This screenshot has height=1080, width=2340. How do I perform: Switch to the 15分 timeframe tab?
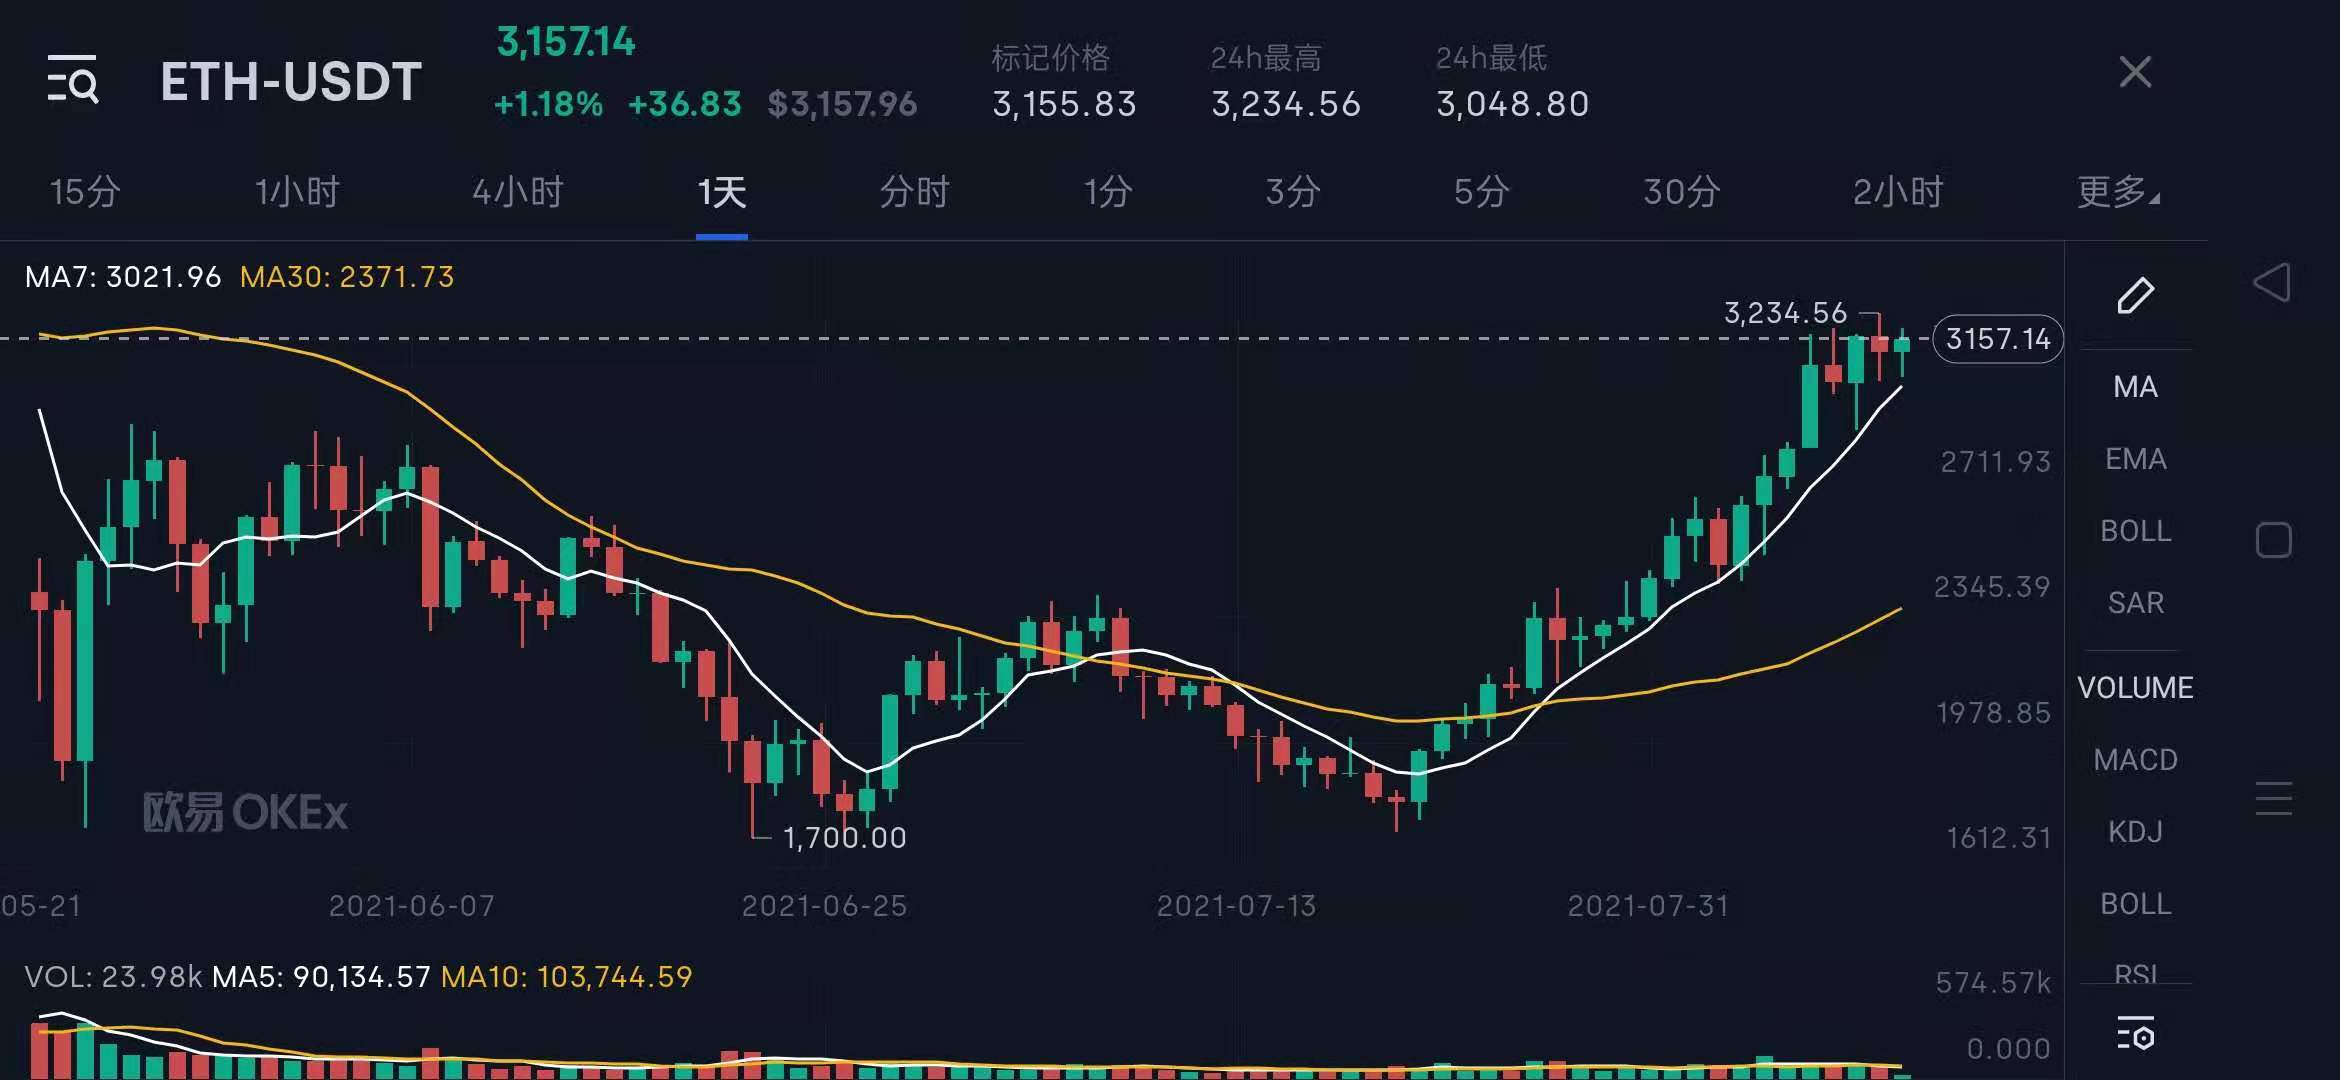pos(82,192)
